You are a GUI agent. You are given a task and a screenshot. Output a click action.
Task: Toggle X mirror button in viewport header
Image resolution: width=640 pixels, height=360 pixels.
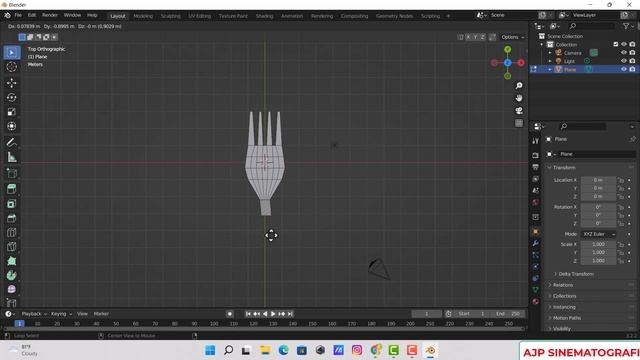468,37
